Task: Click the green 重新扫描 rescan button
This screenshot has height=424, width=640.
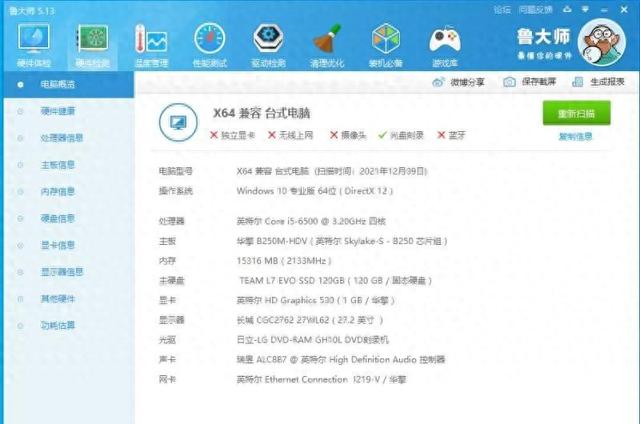Action: [576, 113]
